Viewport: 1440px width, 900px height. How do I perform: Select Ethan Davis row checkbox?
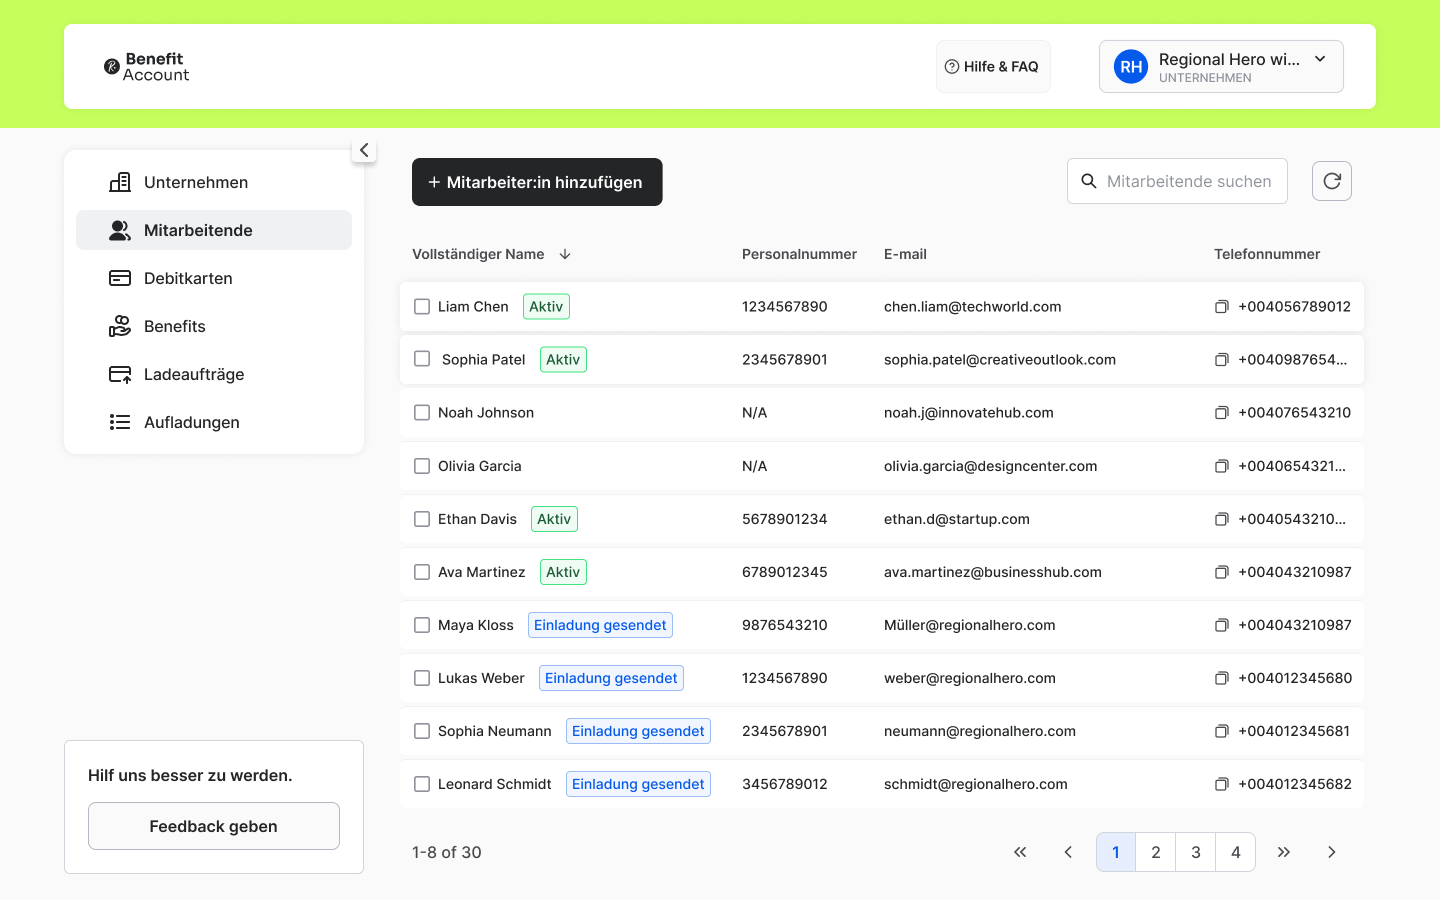point(422,519)
